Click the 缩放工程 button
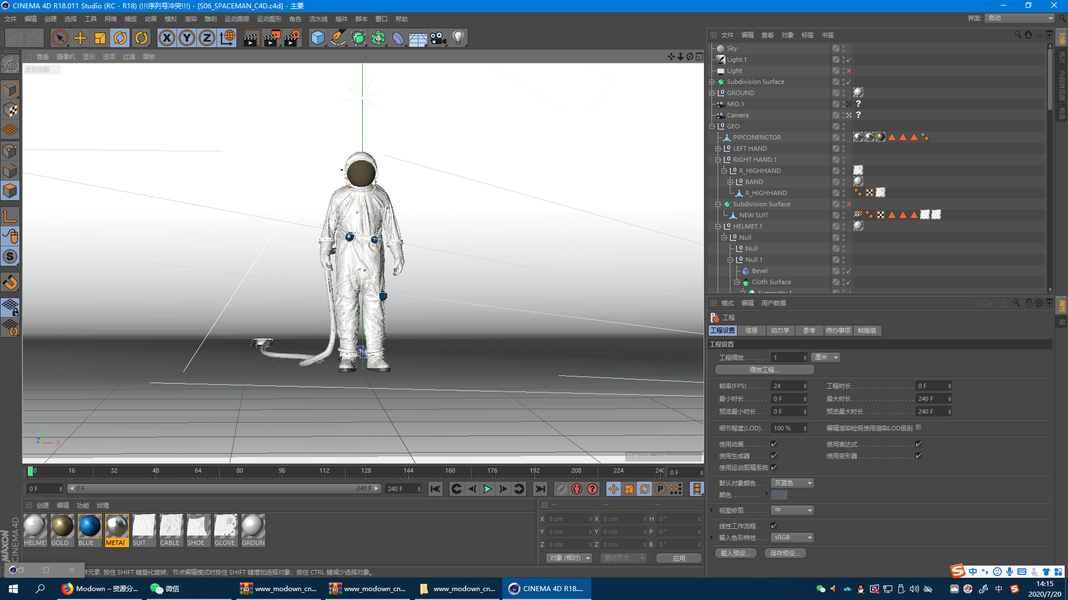The width and height of the screenshot is (1068, 600). tap(764, 370)
